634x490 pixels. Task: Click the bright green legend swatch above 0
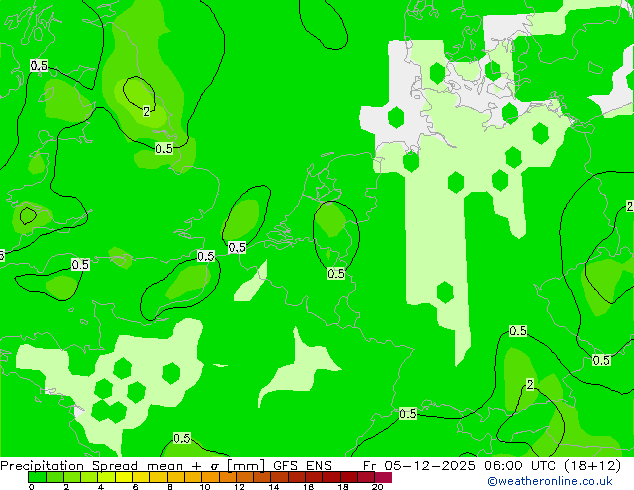click(37, 477)
